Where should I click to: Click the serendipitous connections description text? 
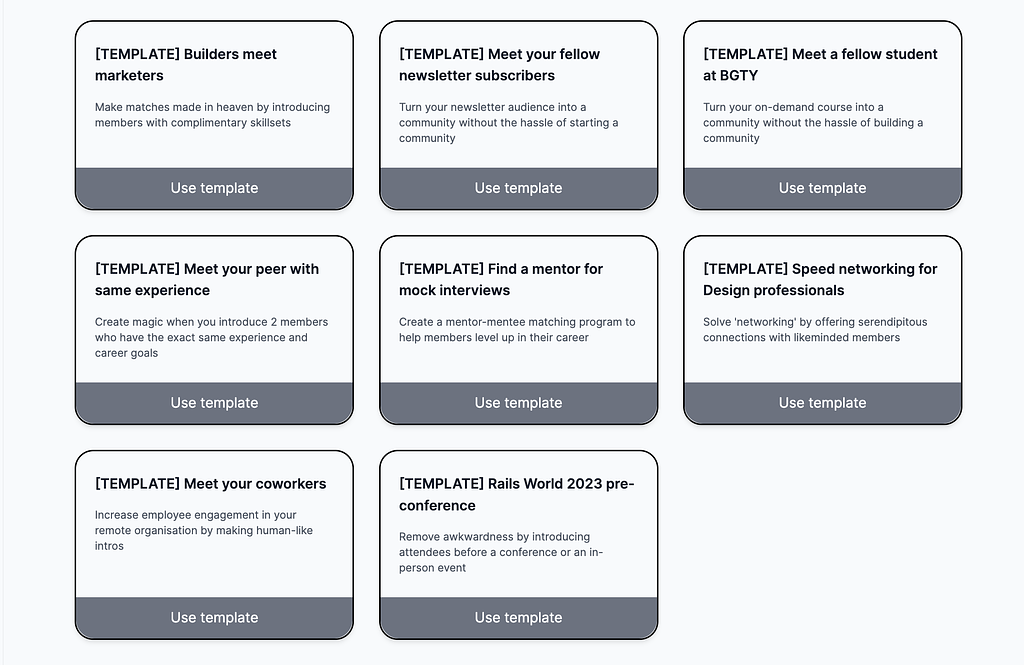coord(815,330)
